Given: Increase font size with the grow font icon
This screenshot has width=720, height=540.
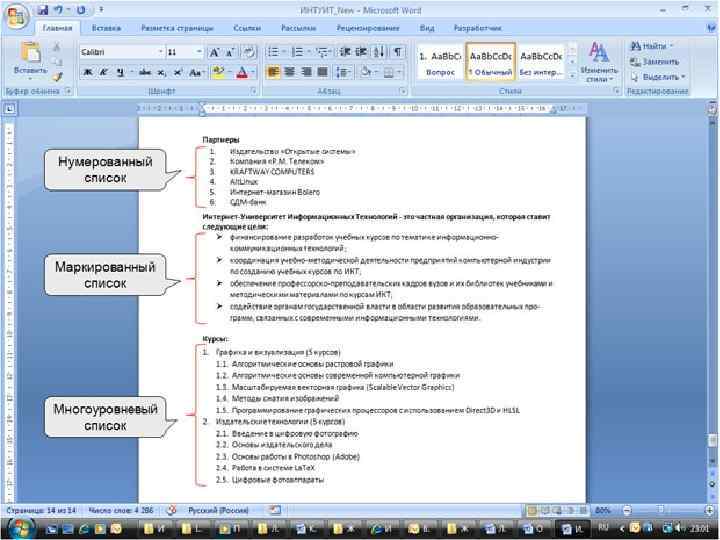Looking at the screenshot, I should pyautogui.click(x=214, y=52).
